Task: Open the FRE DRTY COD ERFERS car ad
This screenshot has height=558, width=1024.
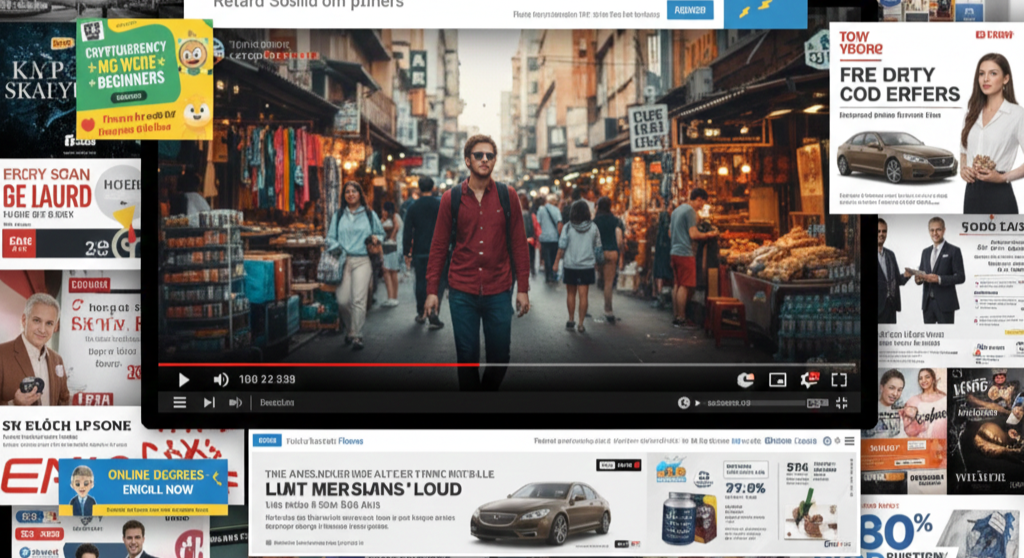Action: coord(926,118)
